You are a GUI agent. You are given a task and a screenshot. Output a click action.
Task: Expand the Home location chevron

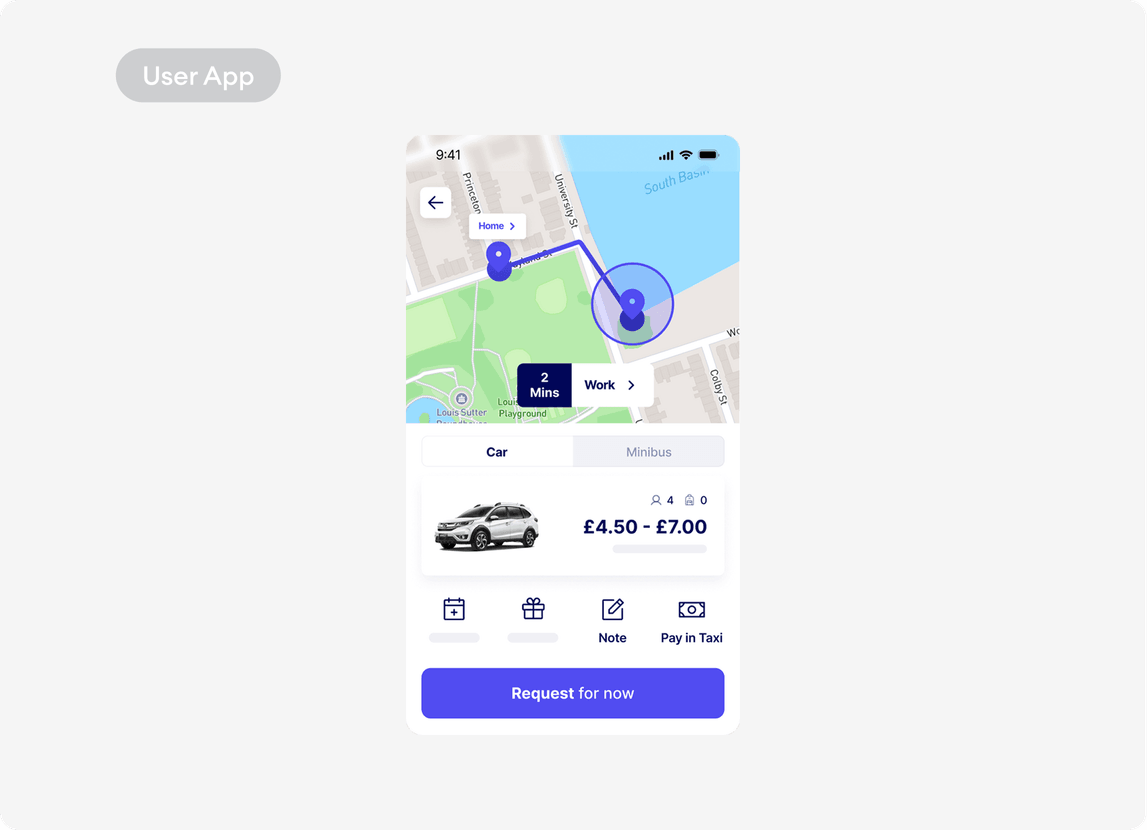coord(513,226)
